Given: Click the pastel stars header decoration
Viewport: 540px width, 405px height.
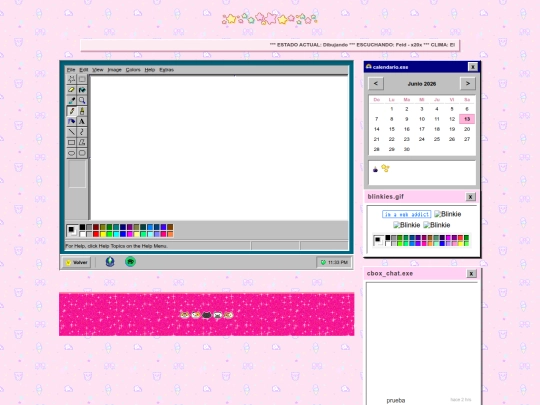Looking at the screenshot, I should click(x=269, y=19).
